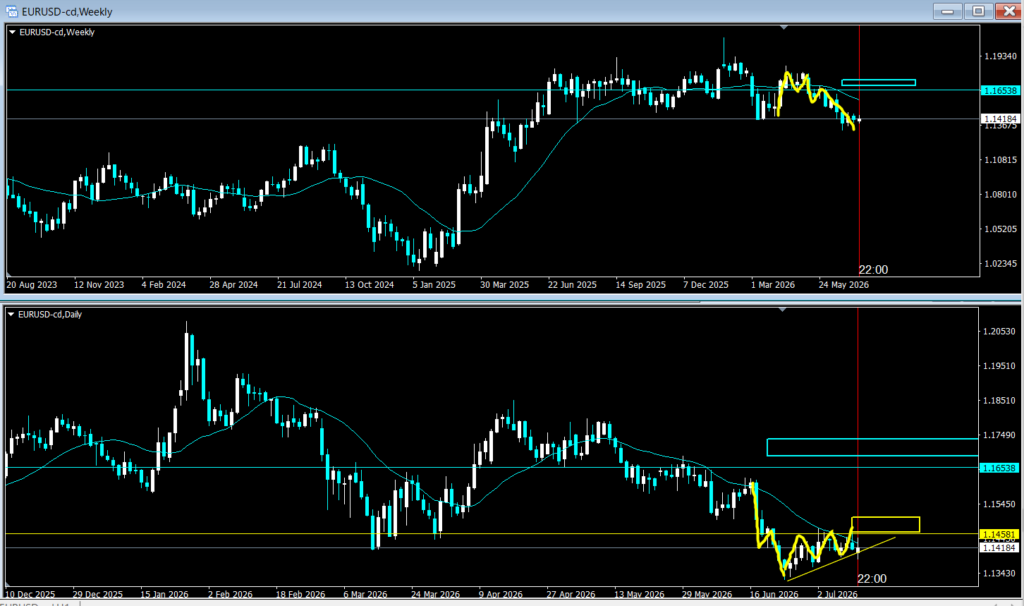This screenshot has height=606, width=1024.
Task: Click the 1.08010 value on the weekly price scale
Action: 1000,195
